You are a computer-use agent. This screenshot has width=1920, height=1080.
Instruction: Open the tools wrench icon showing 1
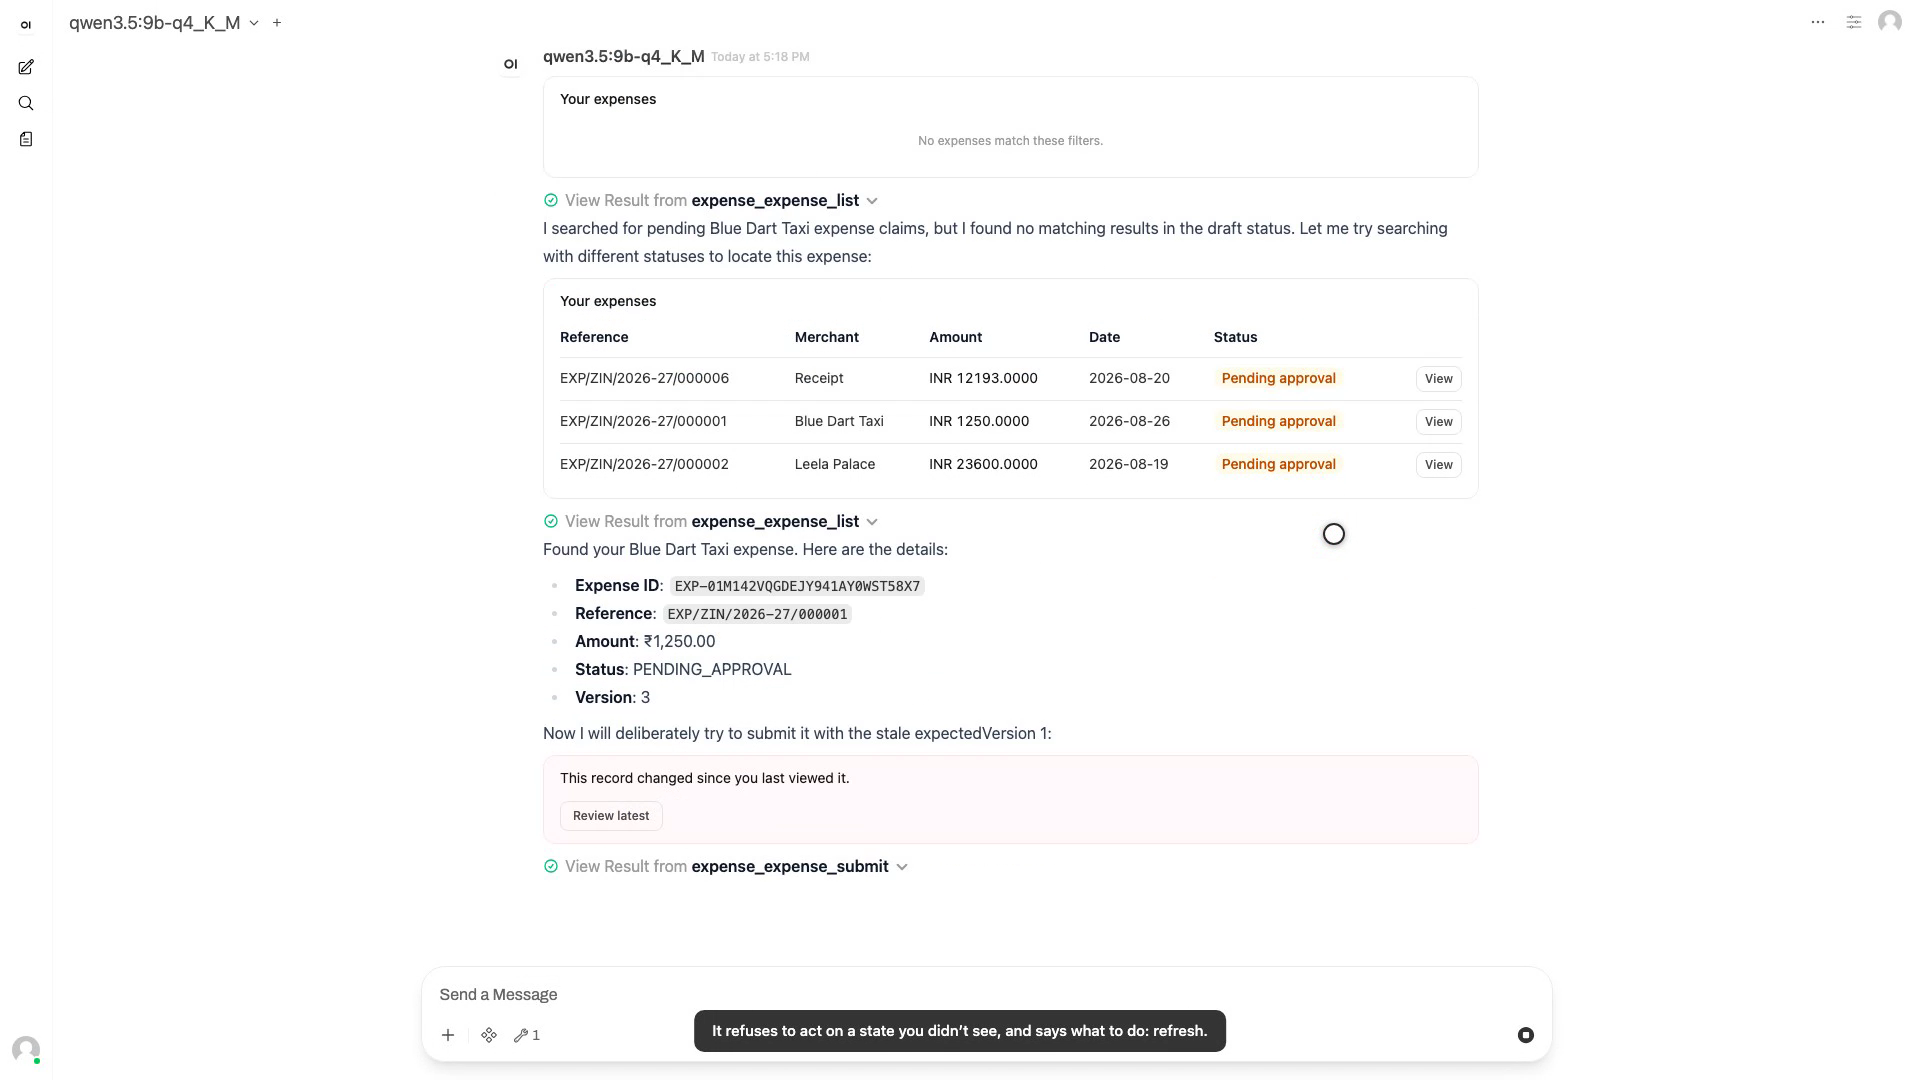(527, 1035)
